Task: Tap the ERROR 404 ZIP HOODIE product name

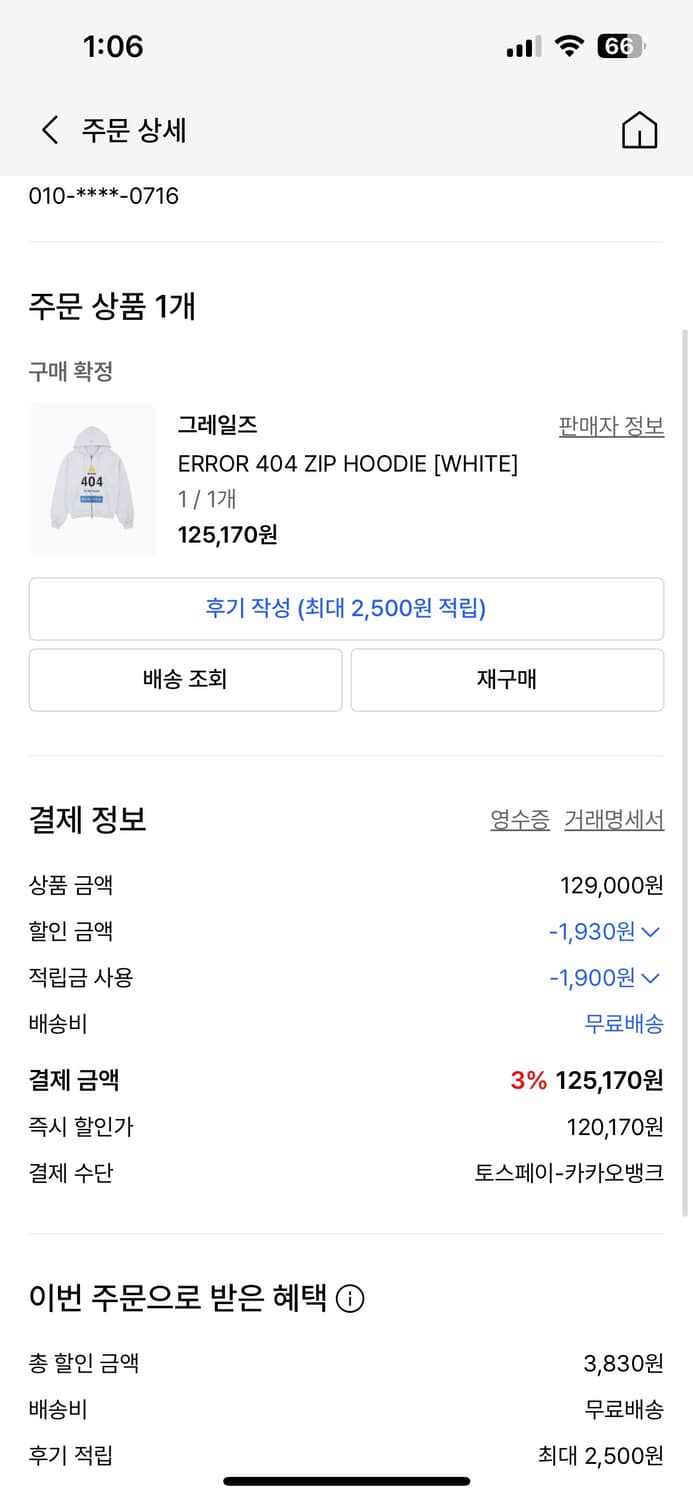Action: pyautogui.click(x=347, y=464)
